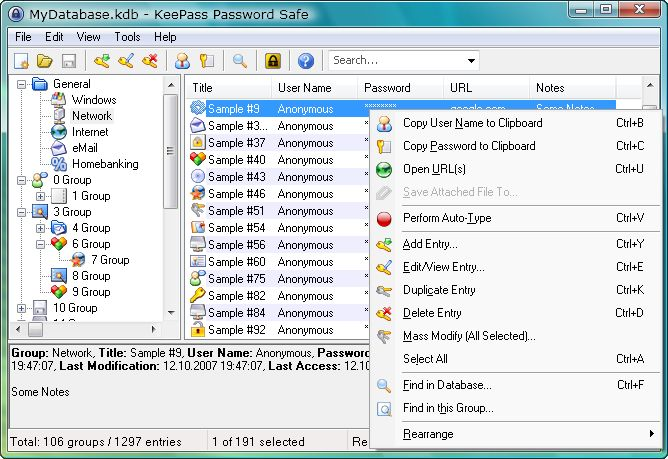668x459 pixels.
Task: Expand the 1 Group tree node
Action: coord(41,196)
